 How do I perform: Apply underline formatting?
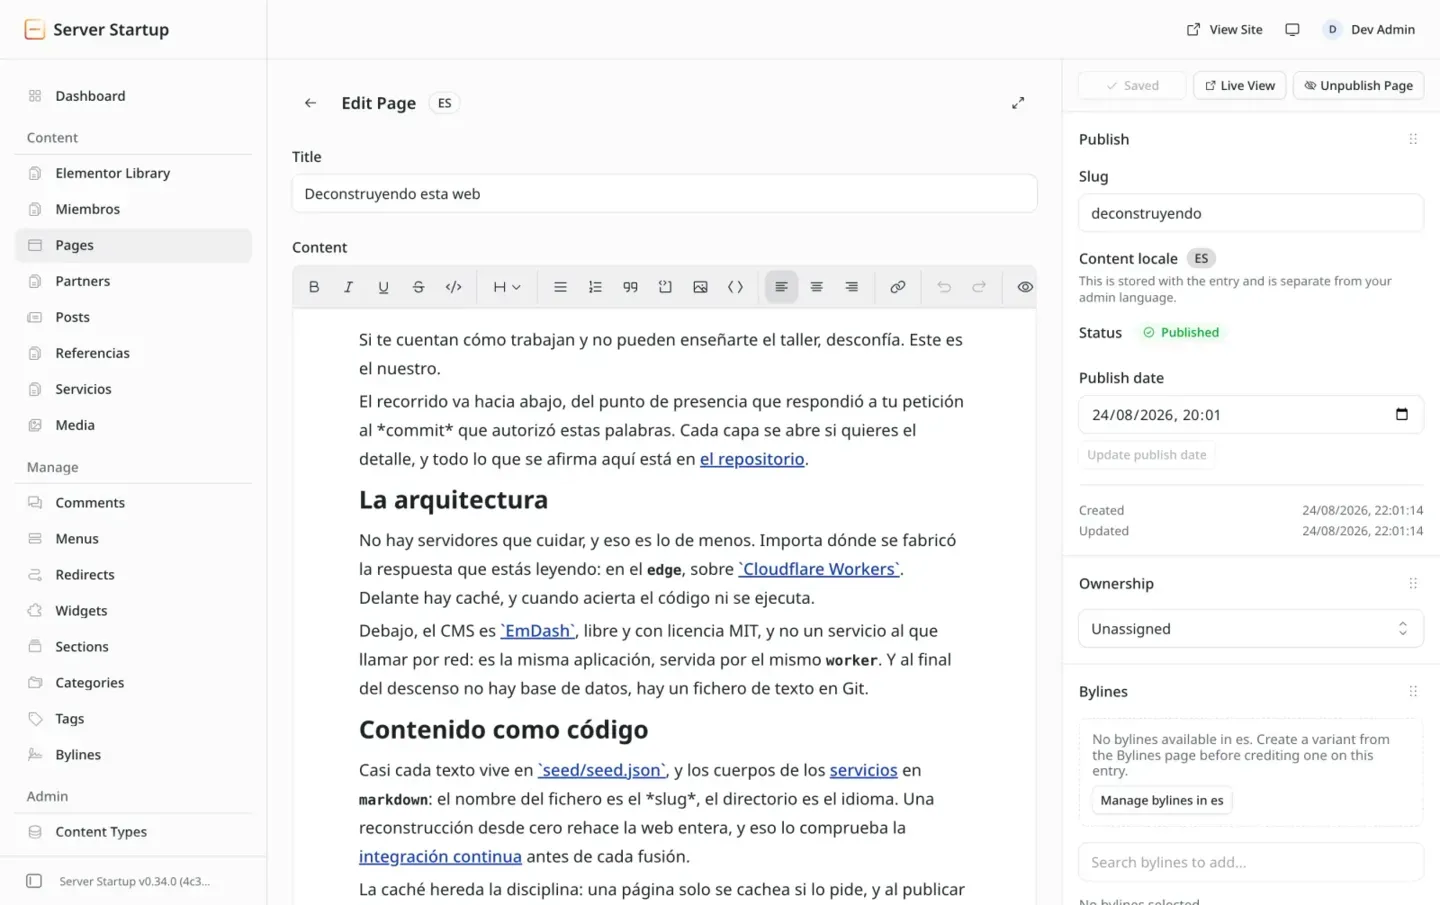tap(383, 287)
